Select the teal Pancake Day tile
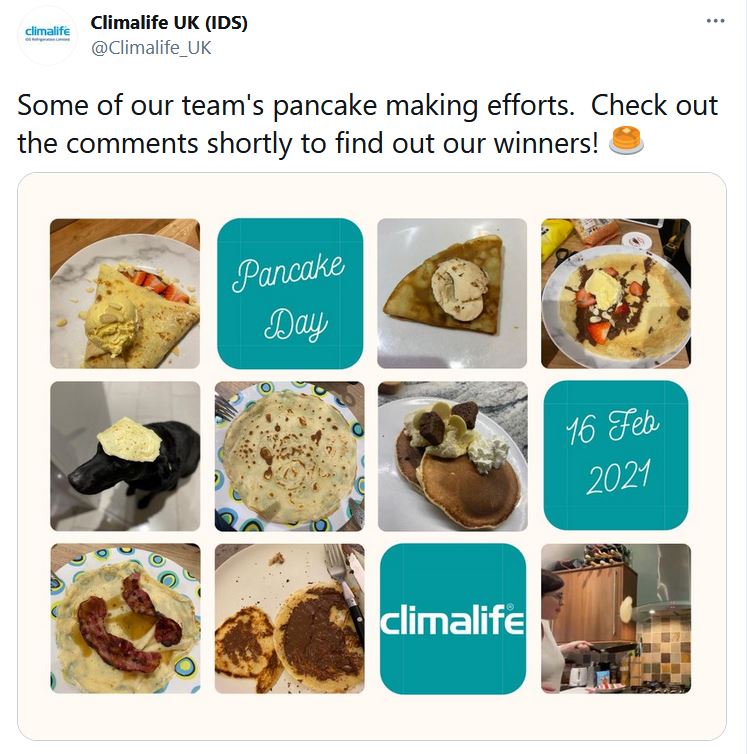Screen dimensions: 747x754 tap(290, 293)
